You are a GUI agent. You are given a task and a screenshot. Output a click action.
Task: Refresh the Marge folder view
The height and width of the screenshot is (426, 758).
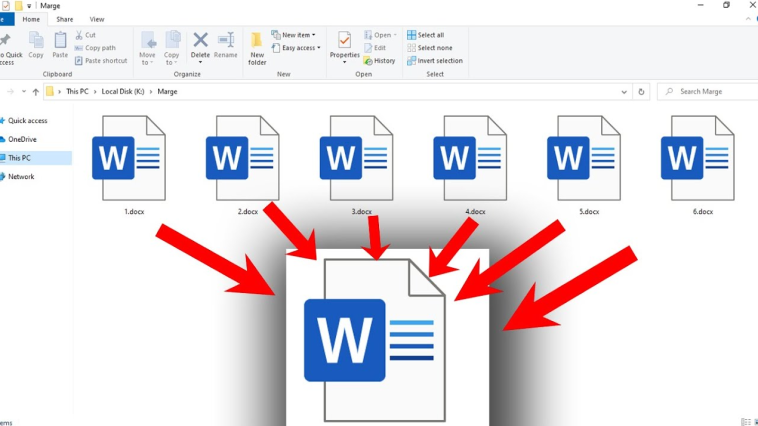click(642, 92)
